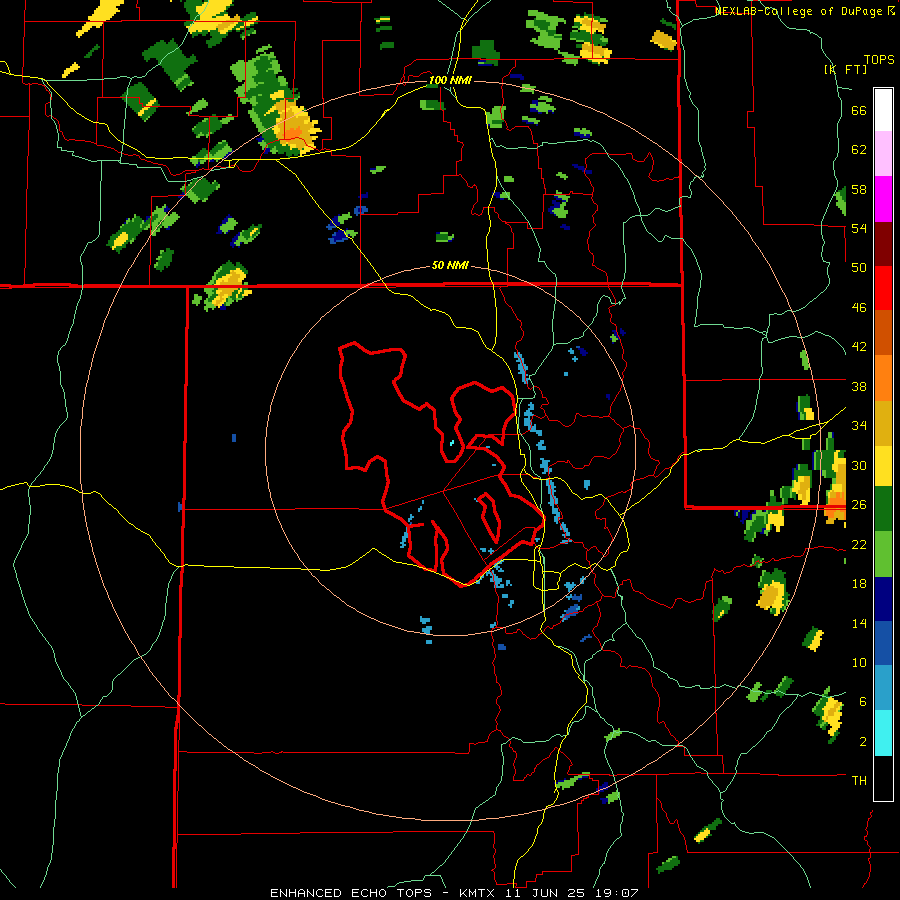Click the white swatch in the tops legend
Image resolution: width=900 pixels, height=900 pixels.
click(883, 110)
